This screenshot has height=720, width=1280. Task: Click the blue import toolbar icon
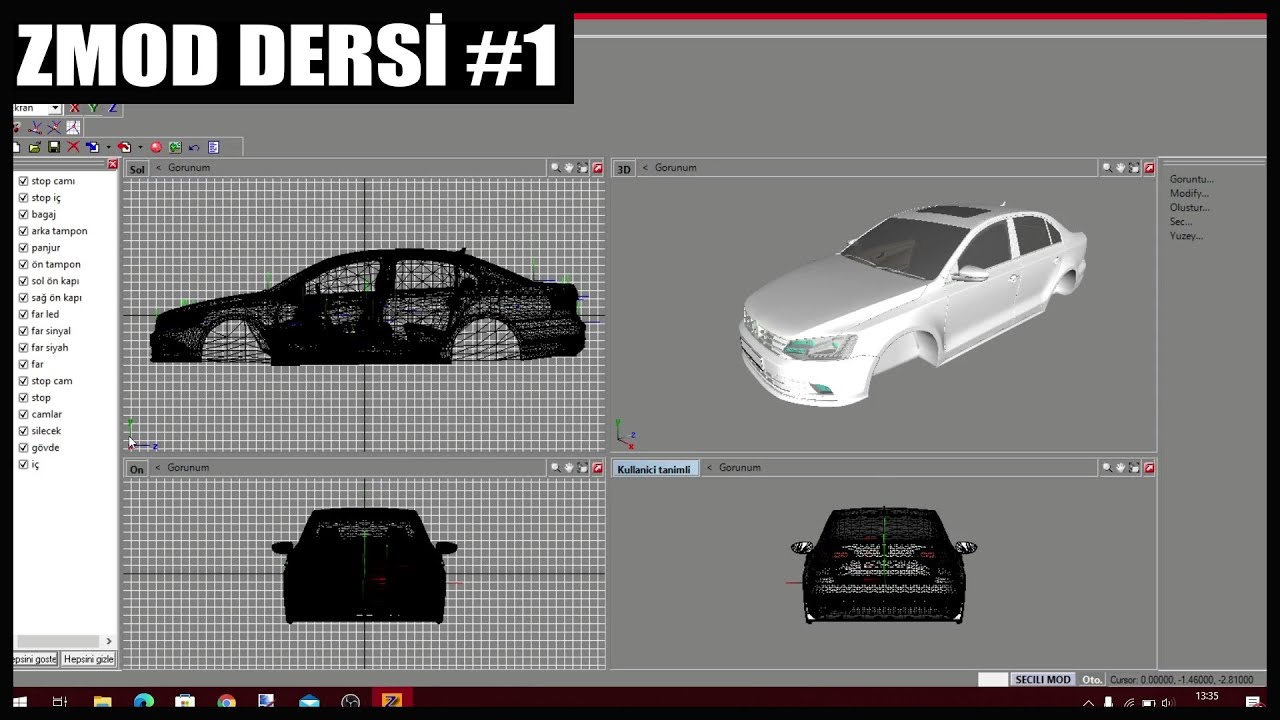(92, 147)
